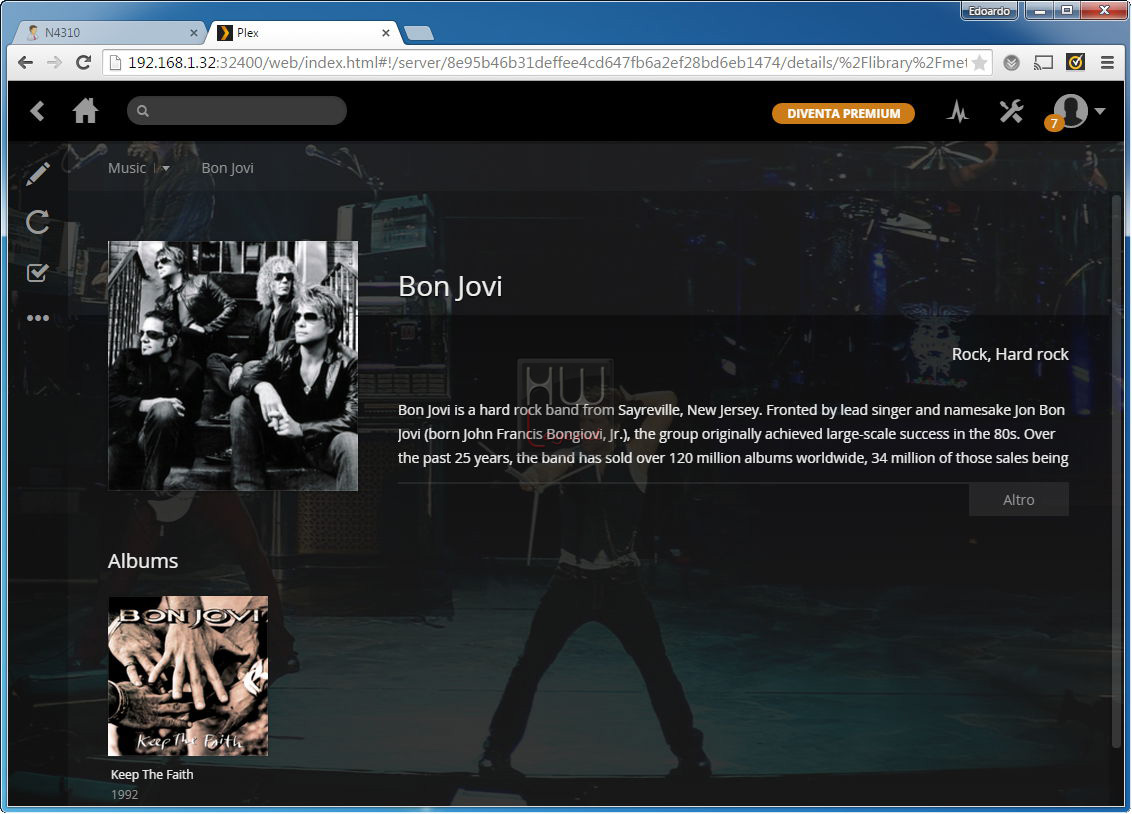
Task: Click the Bon Jovi artist photo
Action: click(233, 366)
